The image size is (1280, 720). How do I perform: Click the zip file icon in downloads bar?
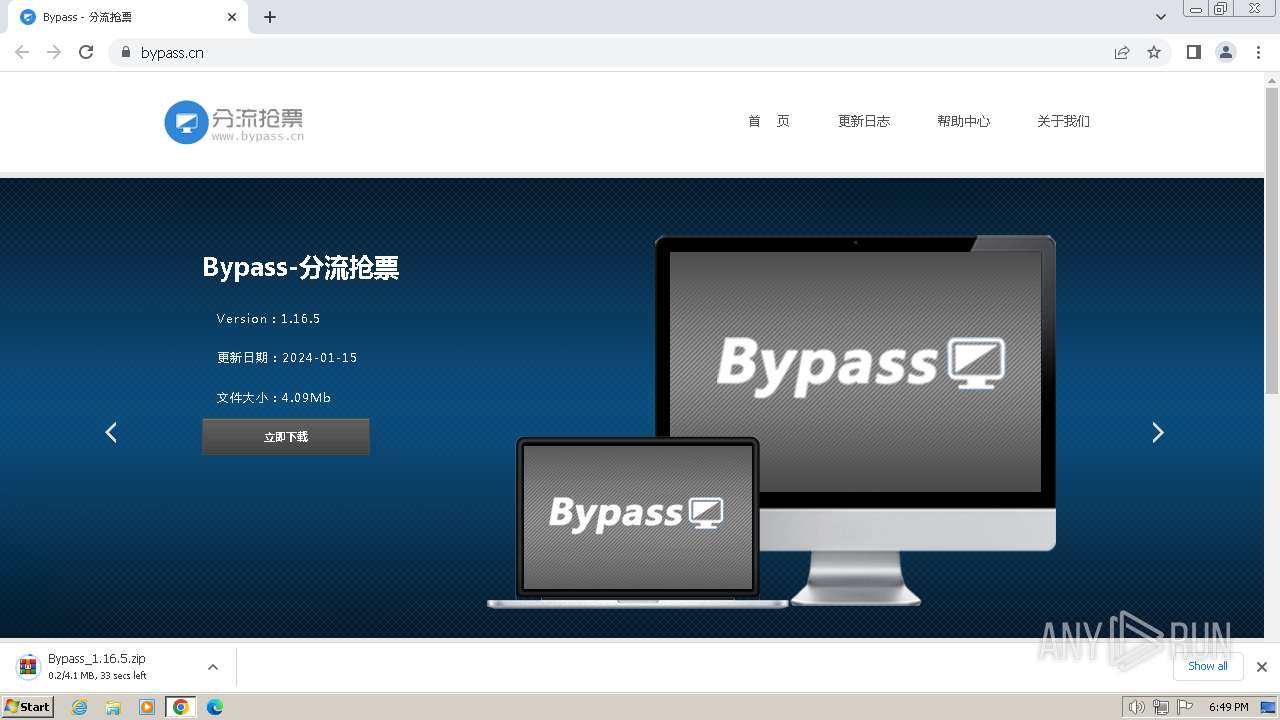click(x=28, y=667)
